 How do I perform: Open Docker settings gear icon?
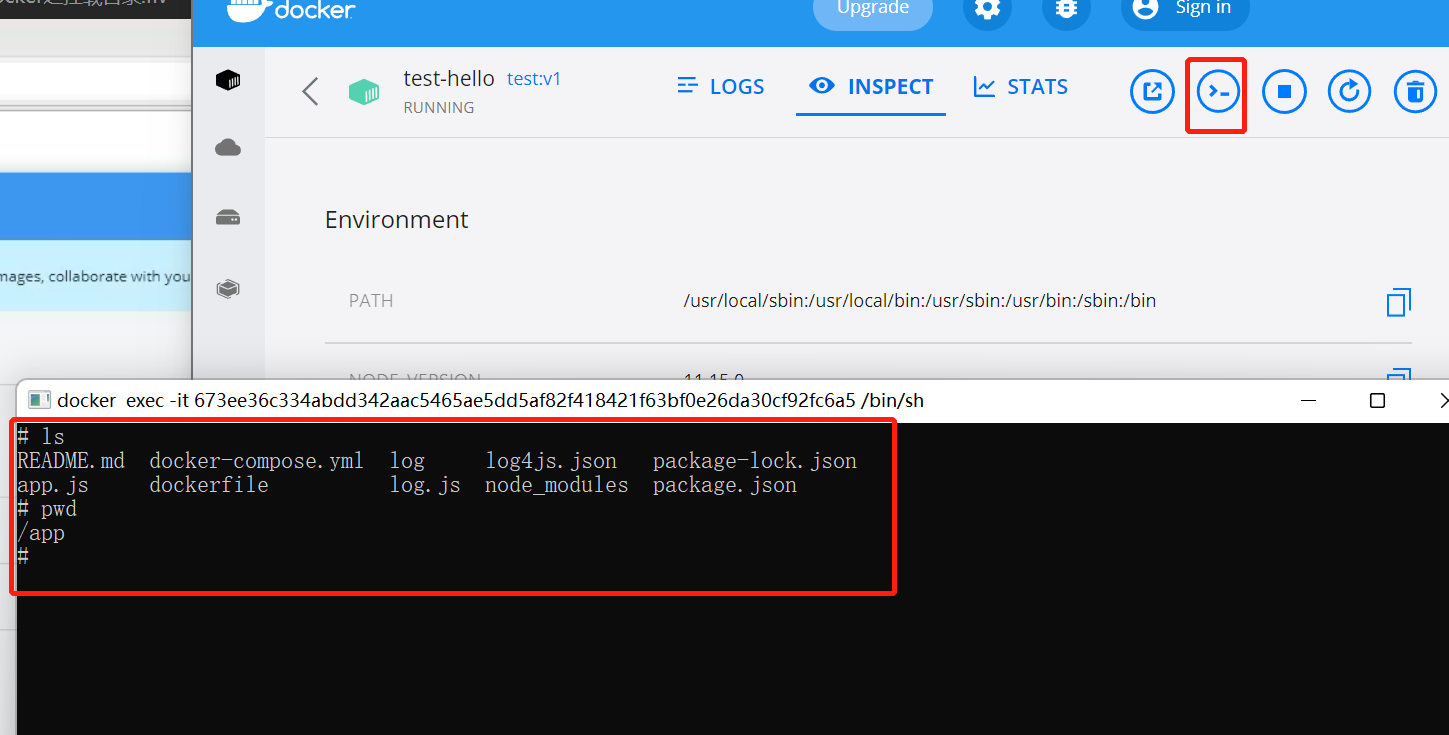(987, 9)
